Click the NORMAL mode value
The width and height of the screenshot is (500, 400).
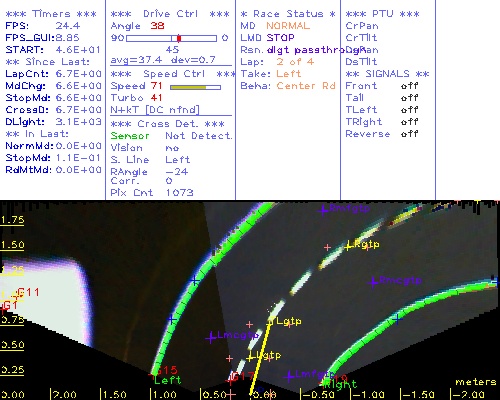288,26
